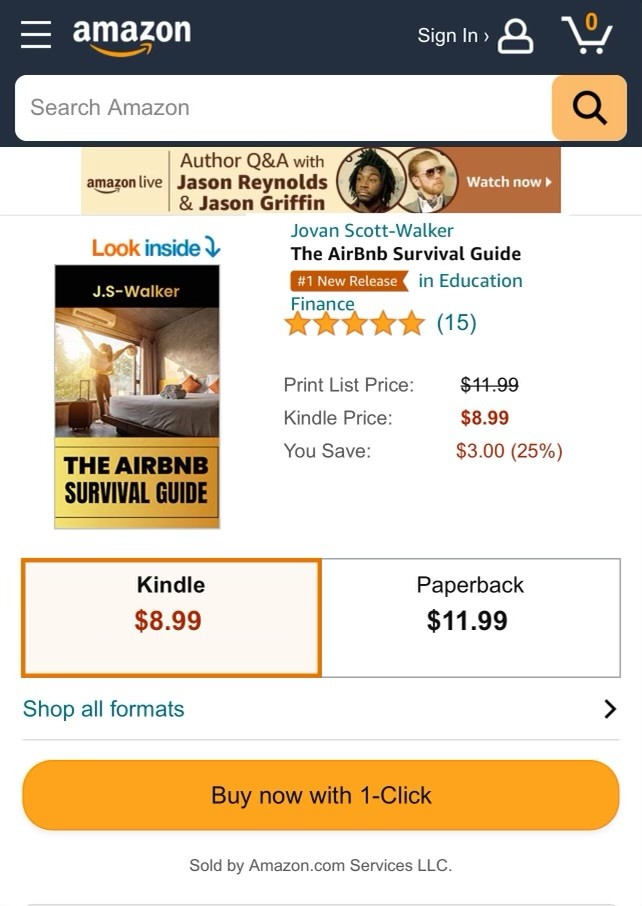Open Shop all formats link
Viewport: 642px width, 906px height.
(103, 709)
